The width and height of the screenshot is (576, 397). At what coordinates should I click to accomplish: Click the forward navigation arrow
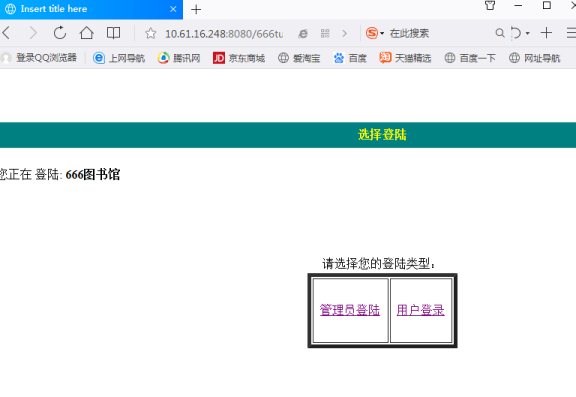[33, 33]
